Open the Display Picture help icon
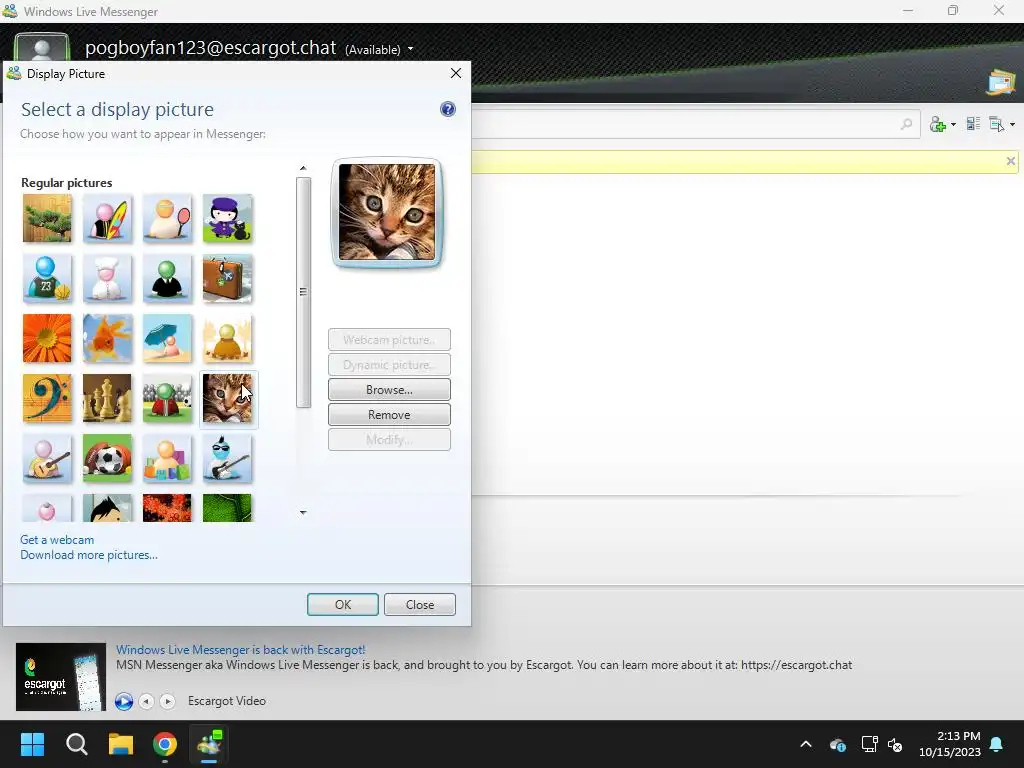The height and width of the screenshot is (768, 1024). click(447, 109)
